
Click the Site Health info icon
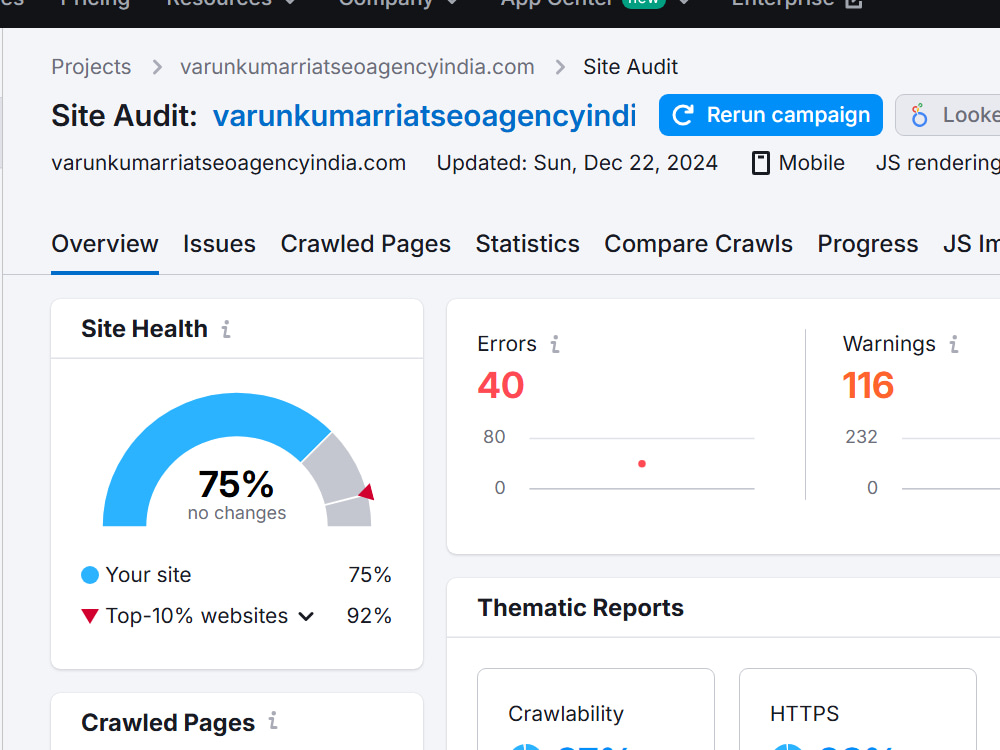point(226,329)
